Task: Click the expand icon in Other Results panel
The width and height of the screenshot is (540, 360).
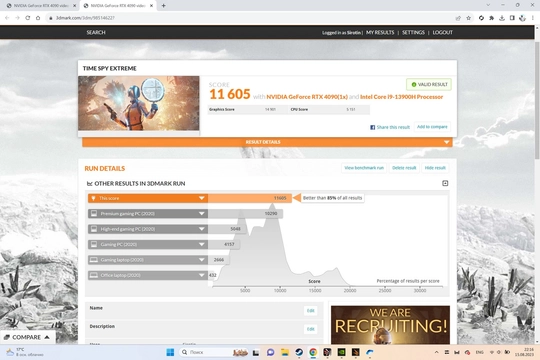Action: (445, 183)
